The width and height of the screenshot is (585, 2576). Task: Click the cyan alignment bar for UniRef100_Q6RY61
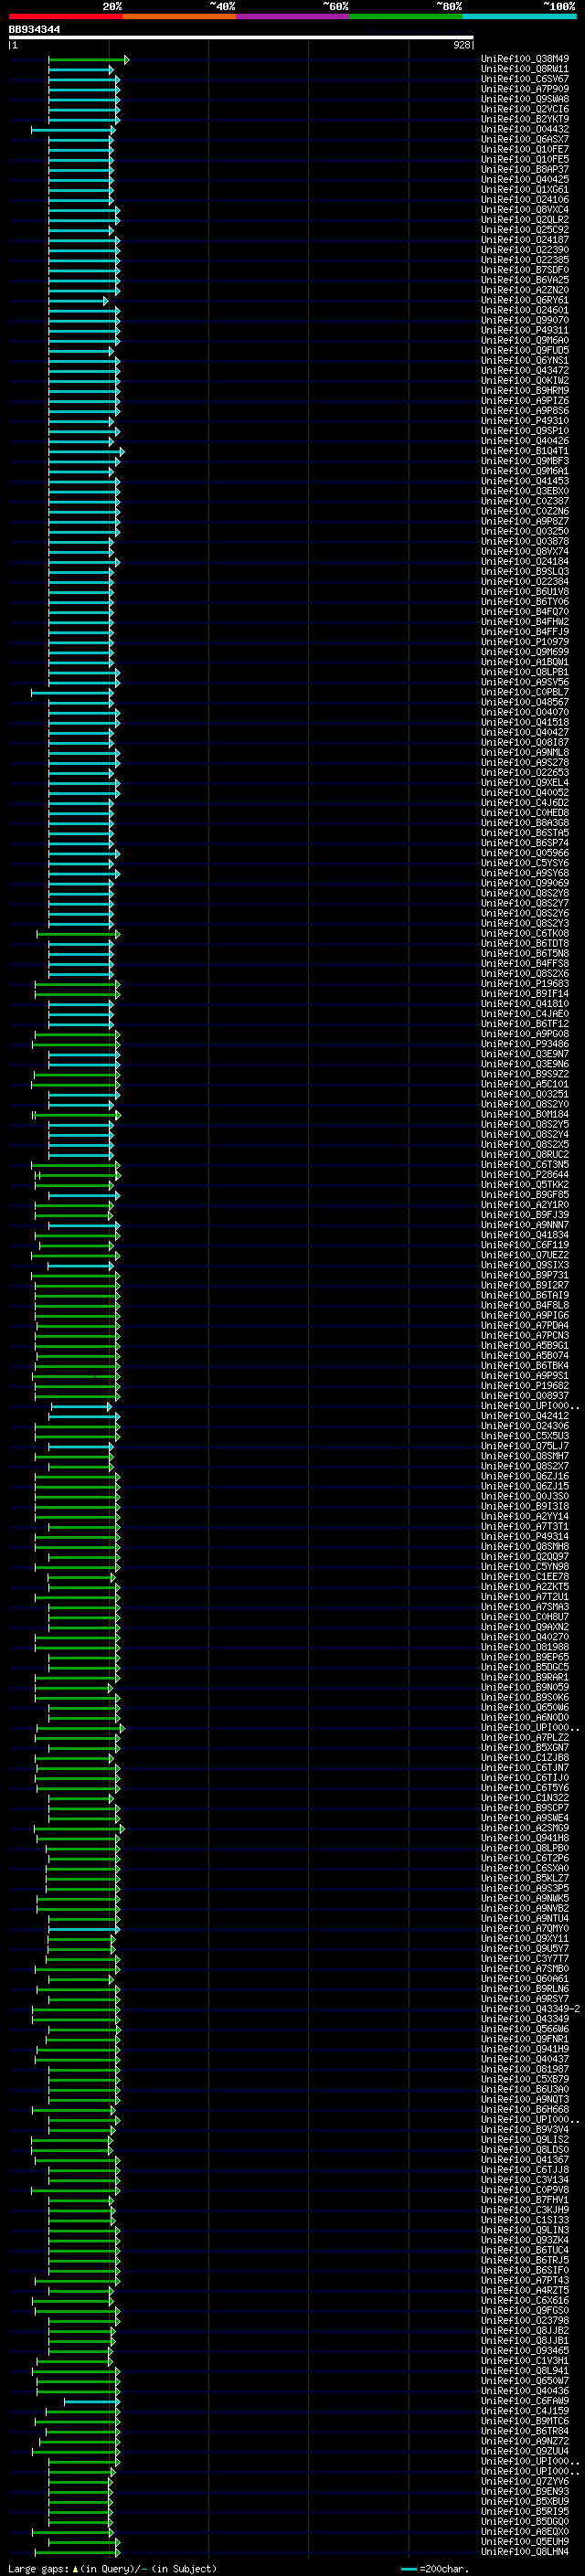coord(78,301)
